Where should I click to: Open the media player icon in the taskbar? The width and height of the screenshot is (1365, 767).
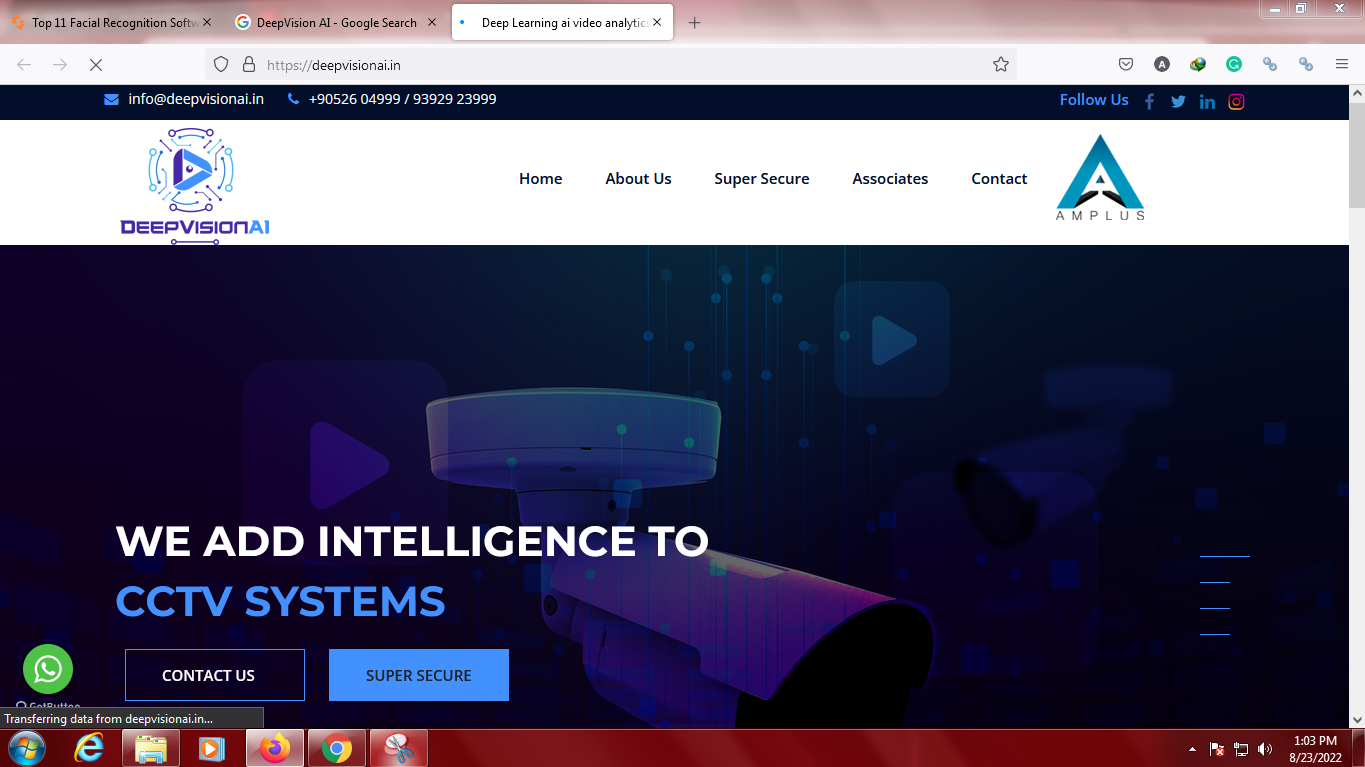coord(211,748)
